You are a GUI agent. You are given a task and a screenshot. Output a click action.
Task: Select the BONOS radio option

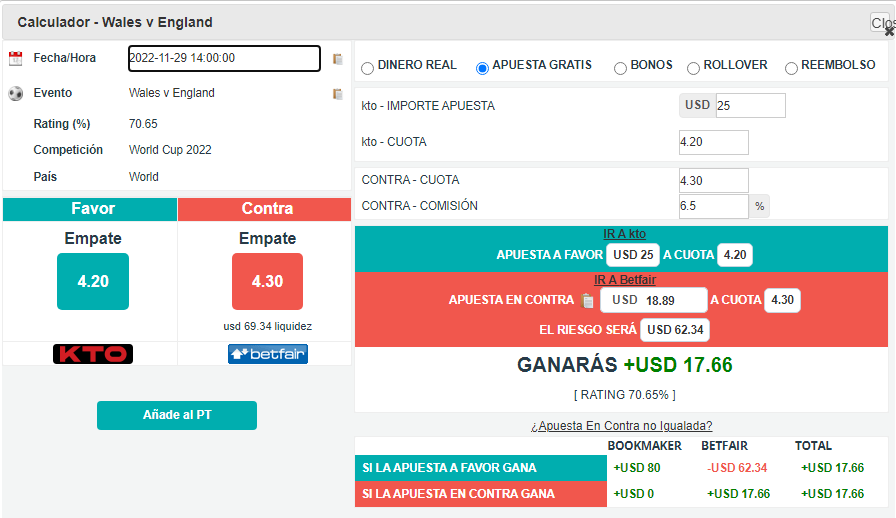tap(620, 68)
